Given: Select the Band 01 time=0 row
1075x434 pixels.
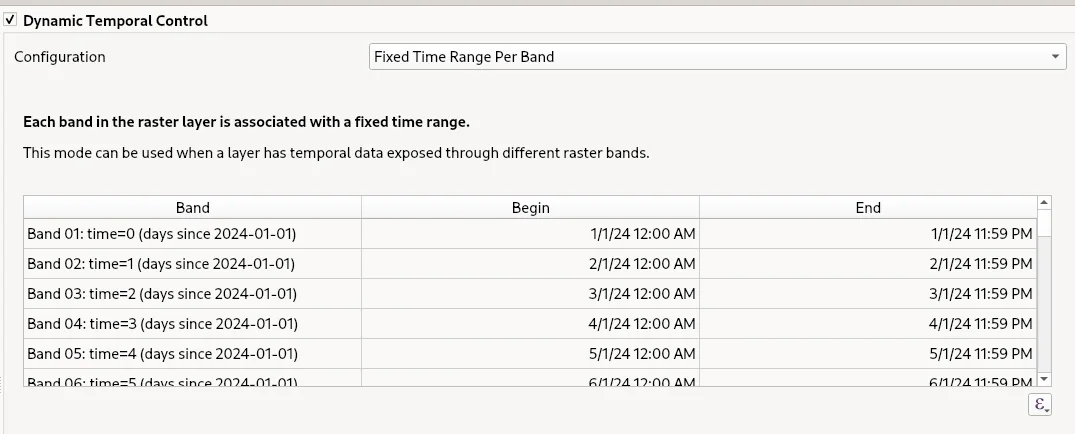Looking at the screenshot, I should point(162,234).
